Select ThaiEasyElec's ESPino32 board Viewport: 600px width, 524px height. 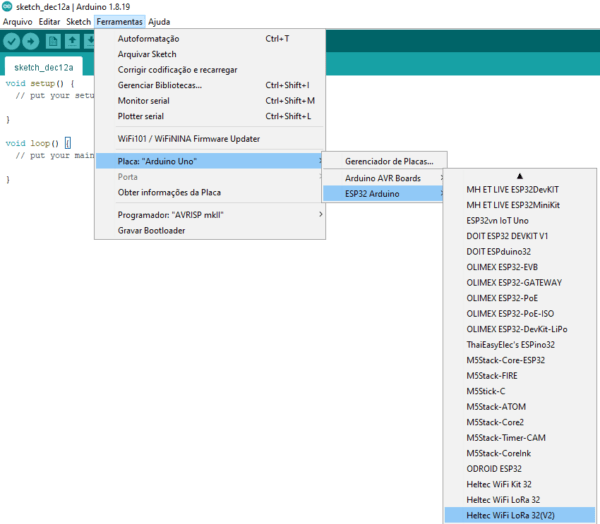tap(520, 344)
